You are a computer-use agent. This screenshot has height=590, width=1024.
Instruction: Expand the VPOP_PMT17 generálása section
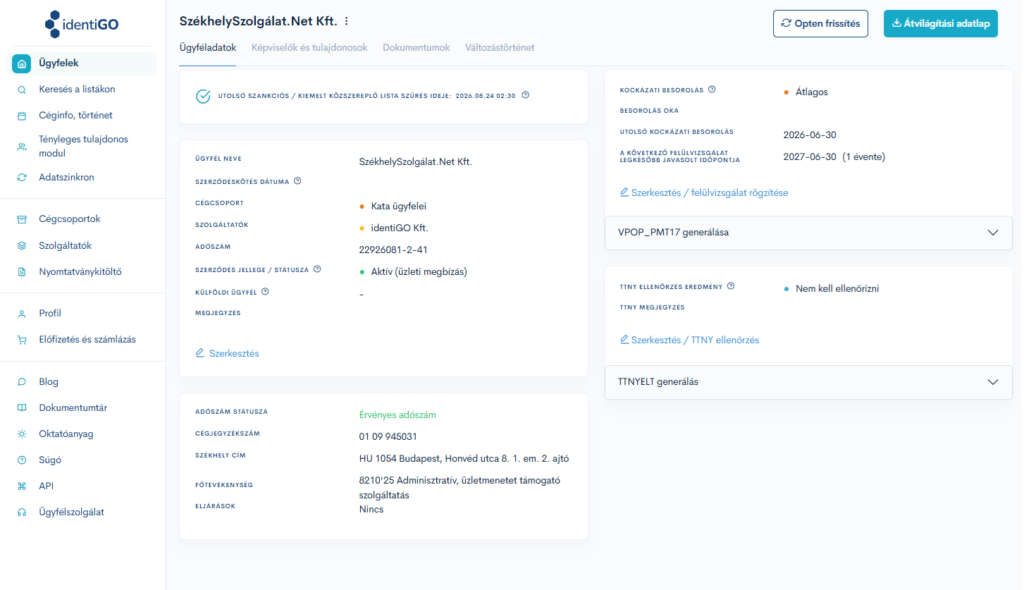(808, 233)
